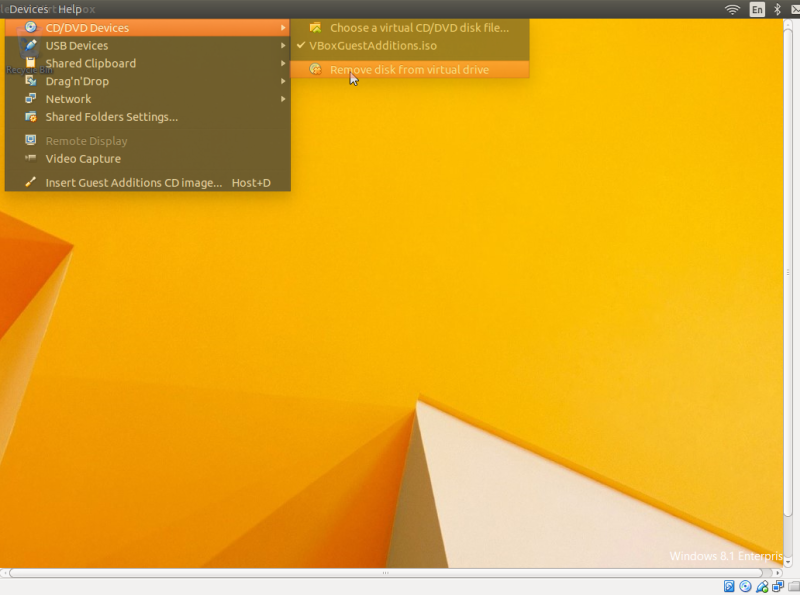Uncheck the VBoxGuestAdditions.iso checkmark

(301, 45)
